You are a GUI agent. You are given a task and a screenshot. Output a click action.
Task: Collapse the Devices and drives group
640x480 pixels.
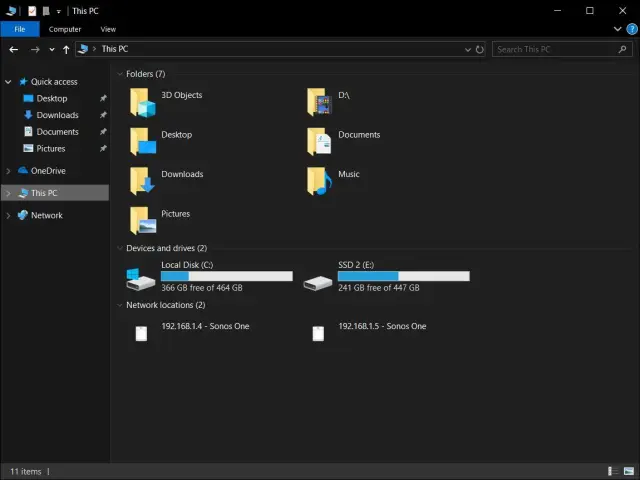click(x=119, y=248)
